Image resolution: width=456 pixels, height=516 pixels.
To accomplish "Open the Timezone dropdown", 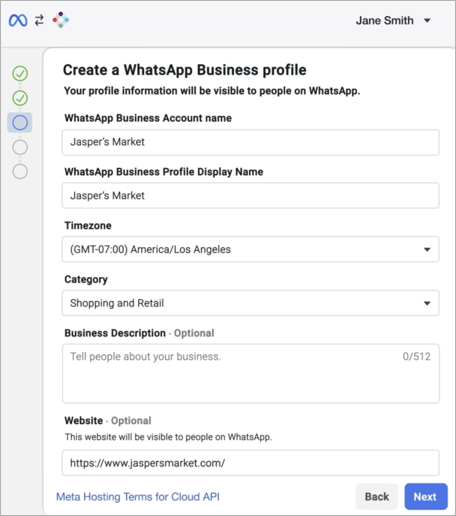I will [x=251, y=249].
